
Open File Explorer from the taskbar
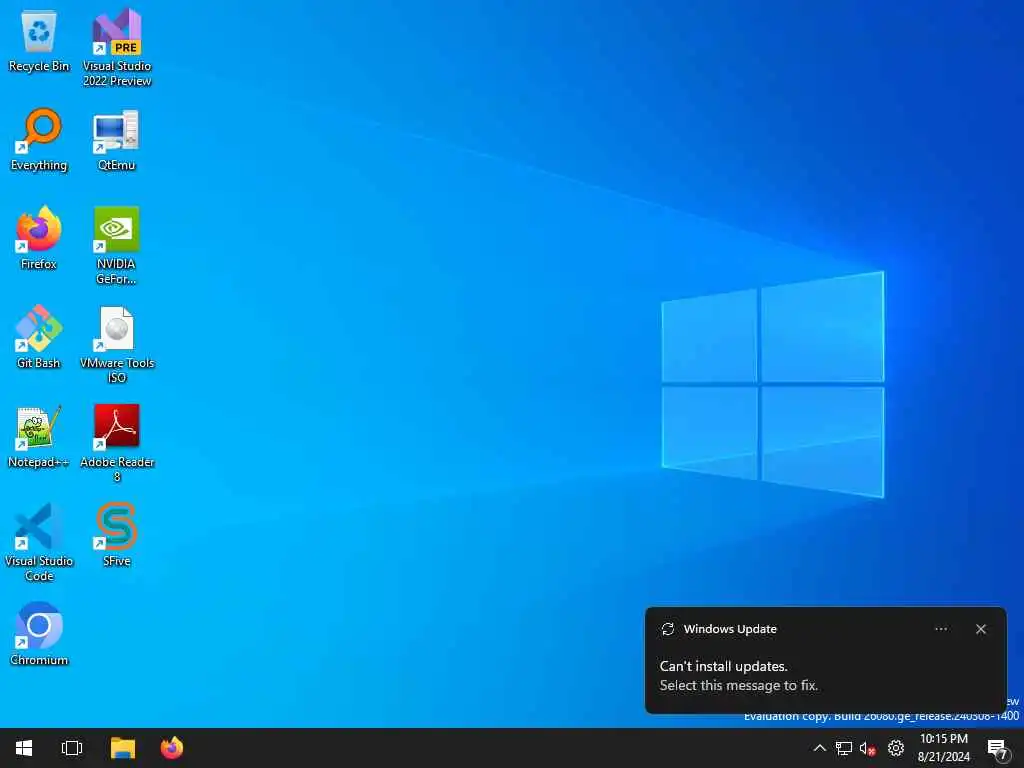pos(123,748)
